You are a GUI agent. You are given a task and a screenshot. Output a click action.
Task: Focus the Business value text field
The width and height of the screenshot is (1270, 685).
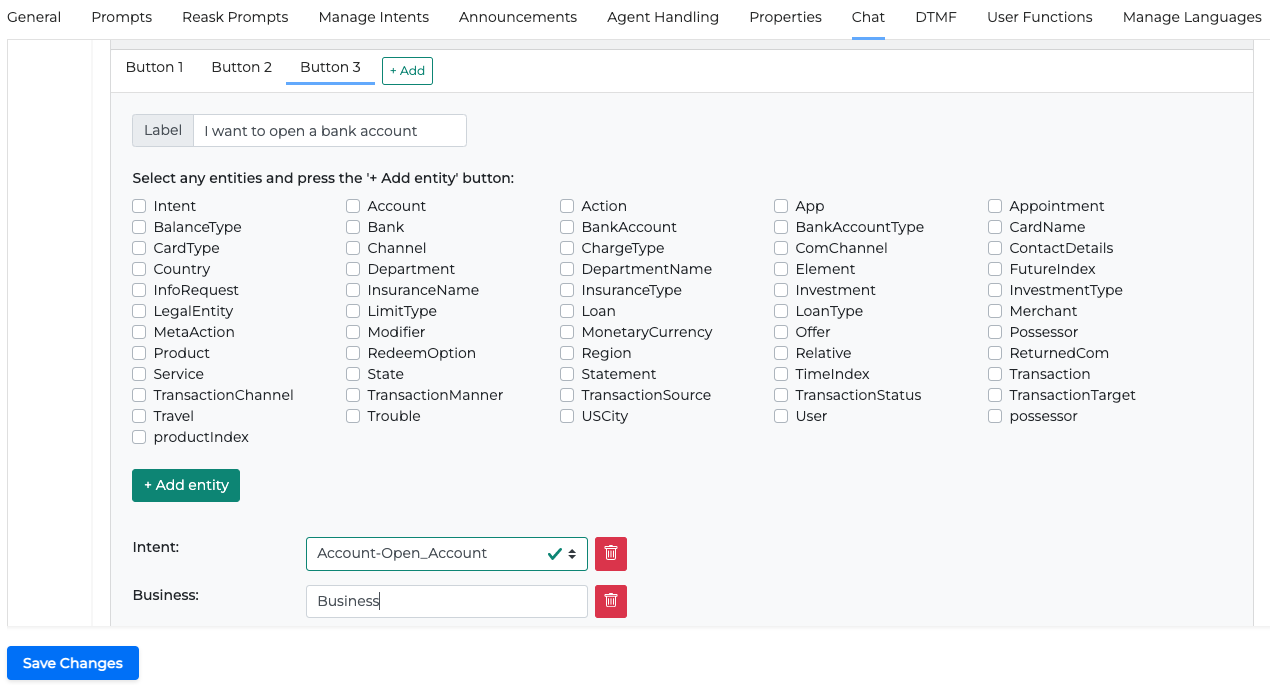(x=446, y=601)
